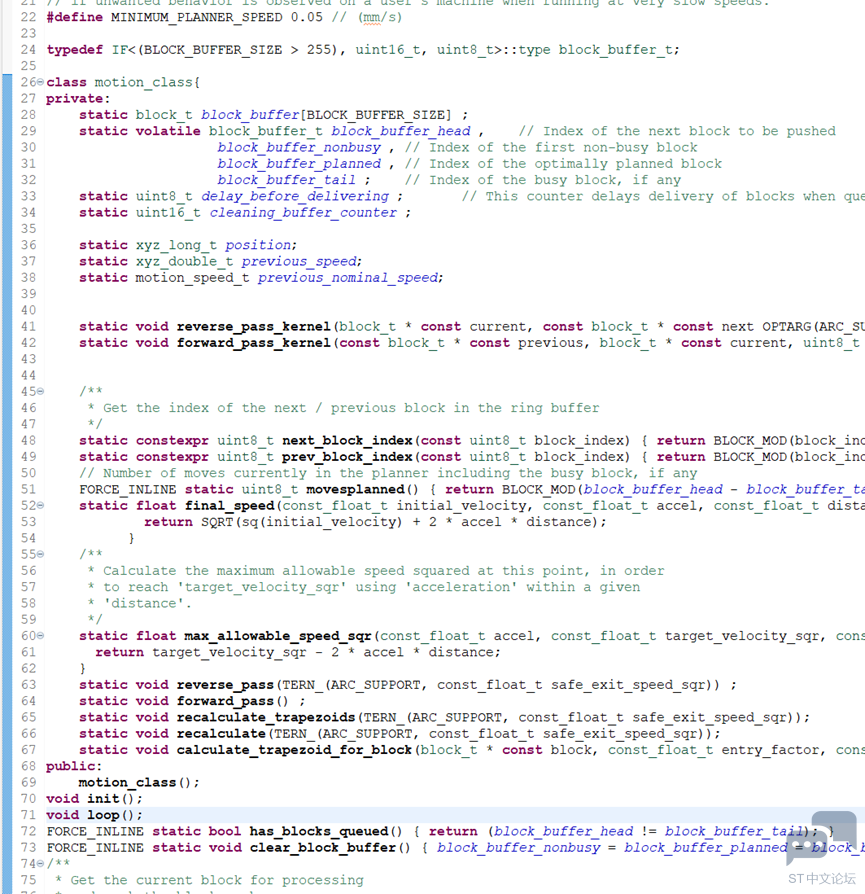Screen dimensions: 865x894
Task: Place cursor on motion_class class name
Action: click(x=144, y=82)
